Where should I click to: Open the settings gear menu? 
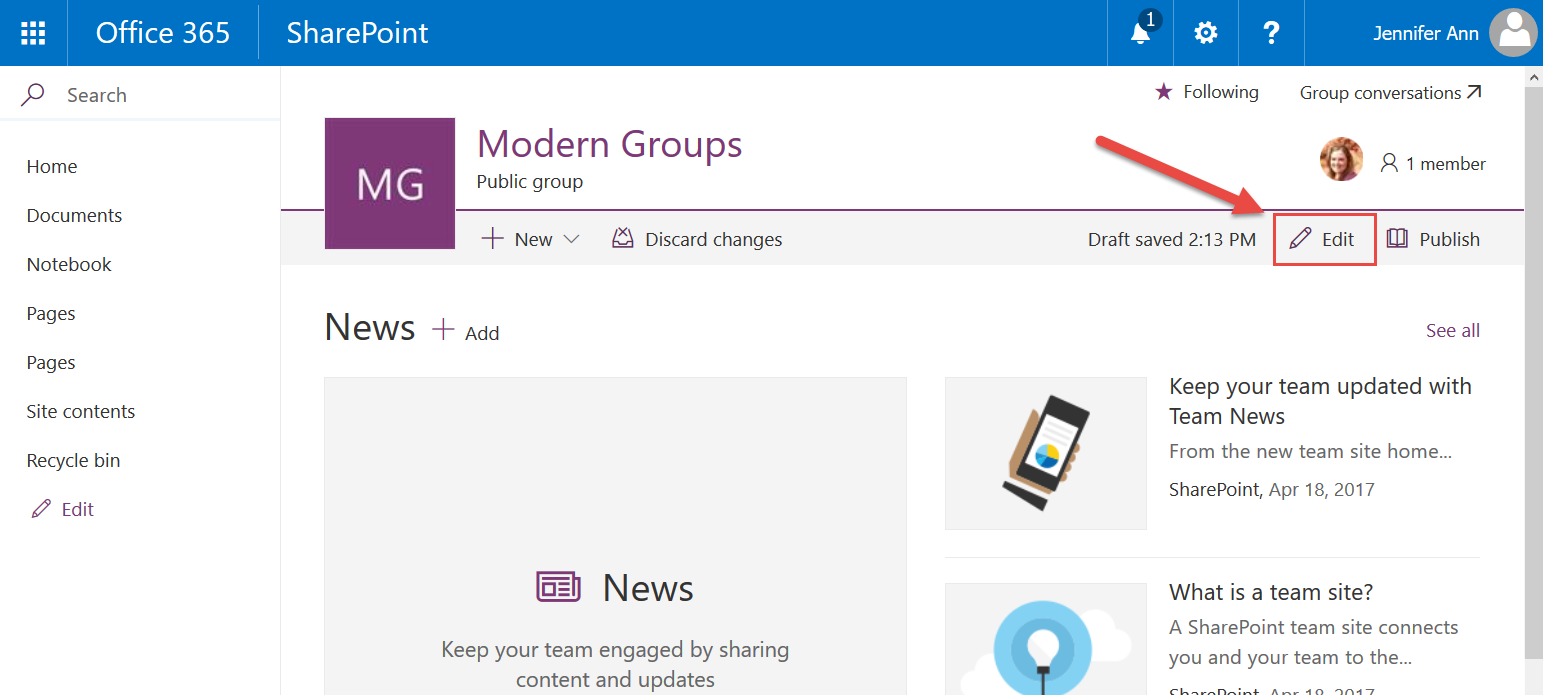1206,33
